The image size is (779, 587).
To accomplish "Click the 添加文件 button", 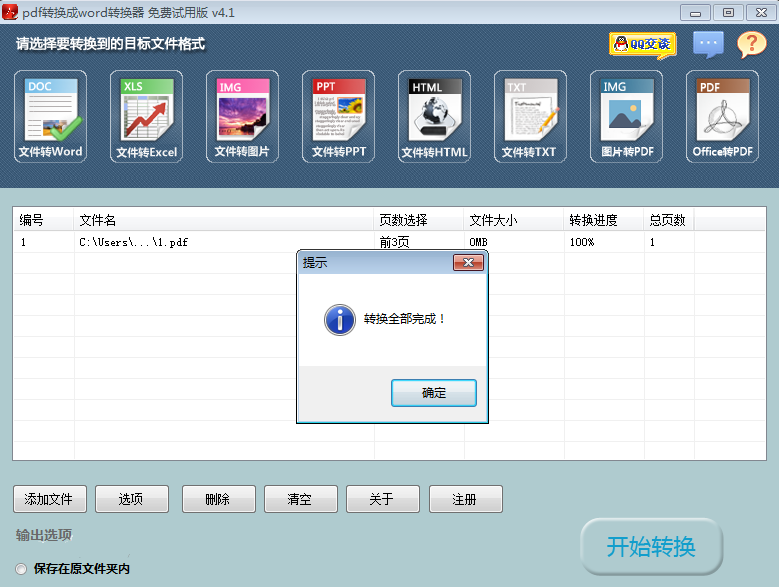I will click(50, 499).
